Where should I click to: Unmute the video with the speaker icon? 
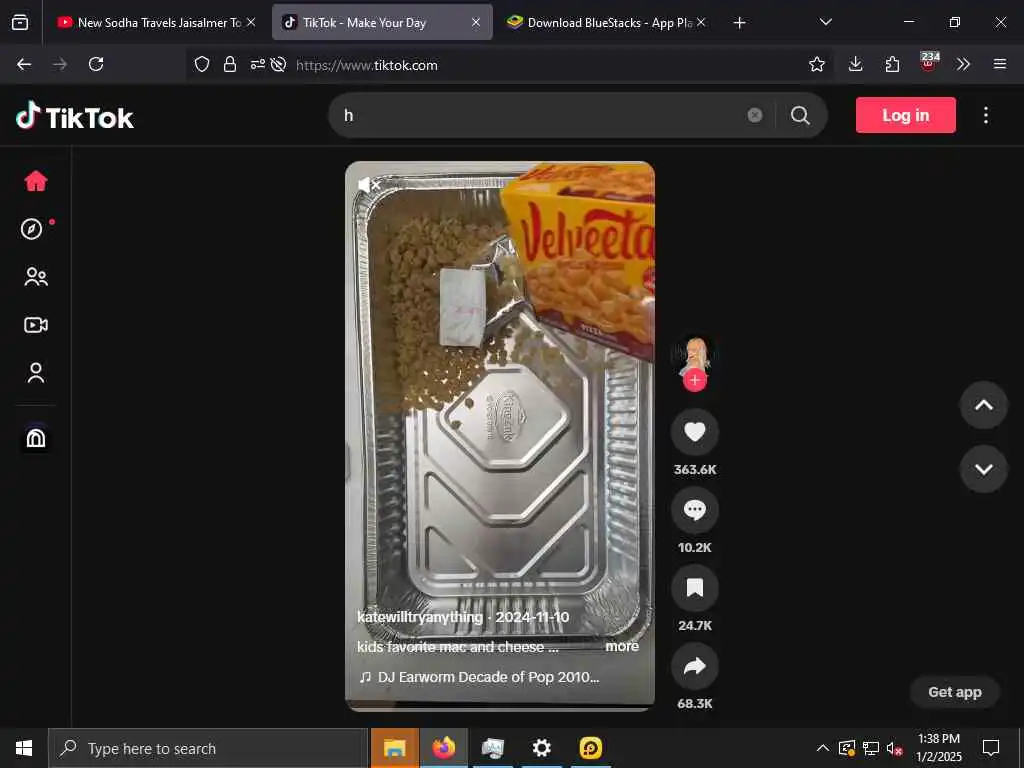[x=369, y=185]
